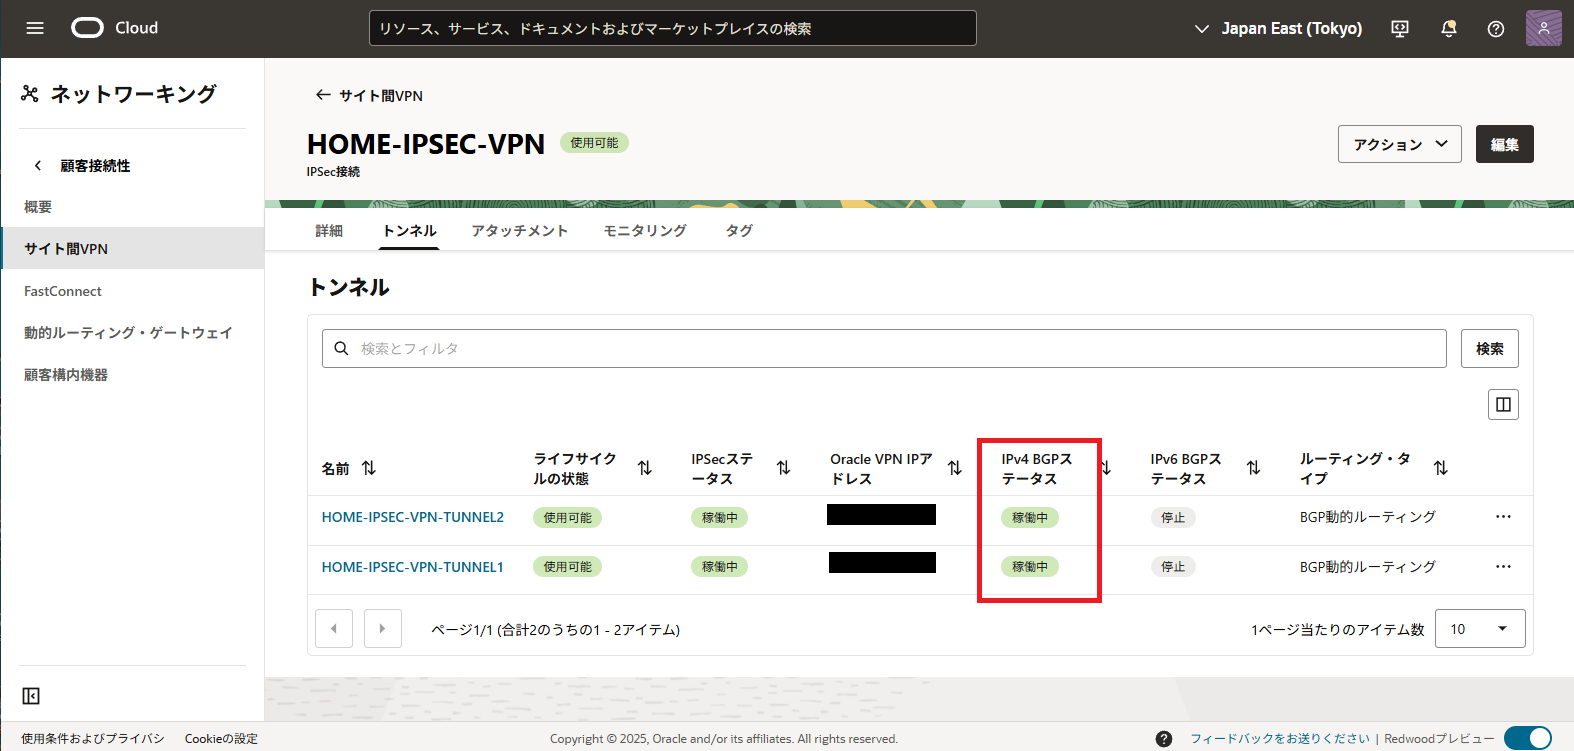Click the サイト間VPN breadcrumb link
Screen dimensions: 1574x751
381,96
